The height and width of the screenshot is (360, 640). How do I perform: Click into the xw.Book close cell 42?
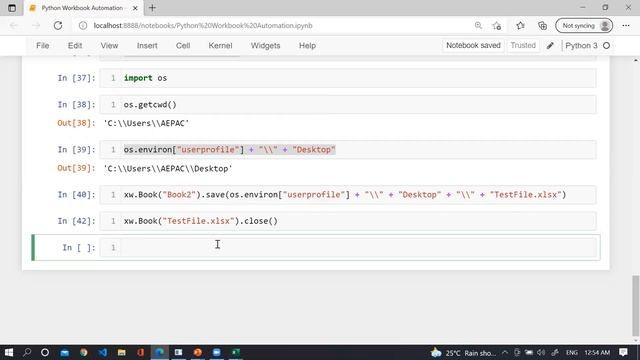[348, 221]
